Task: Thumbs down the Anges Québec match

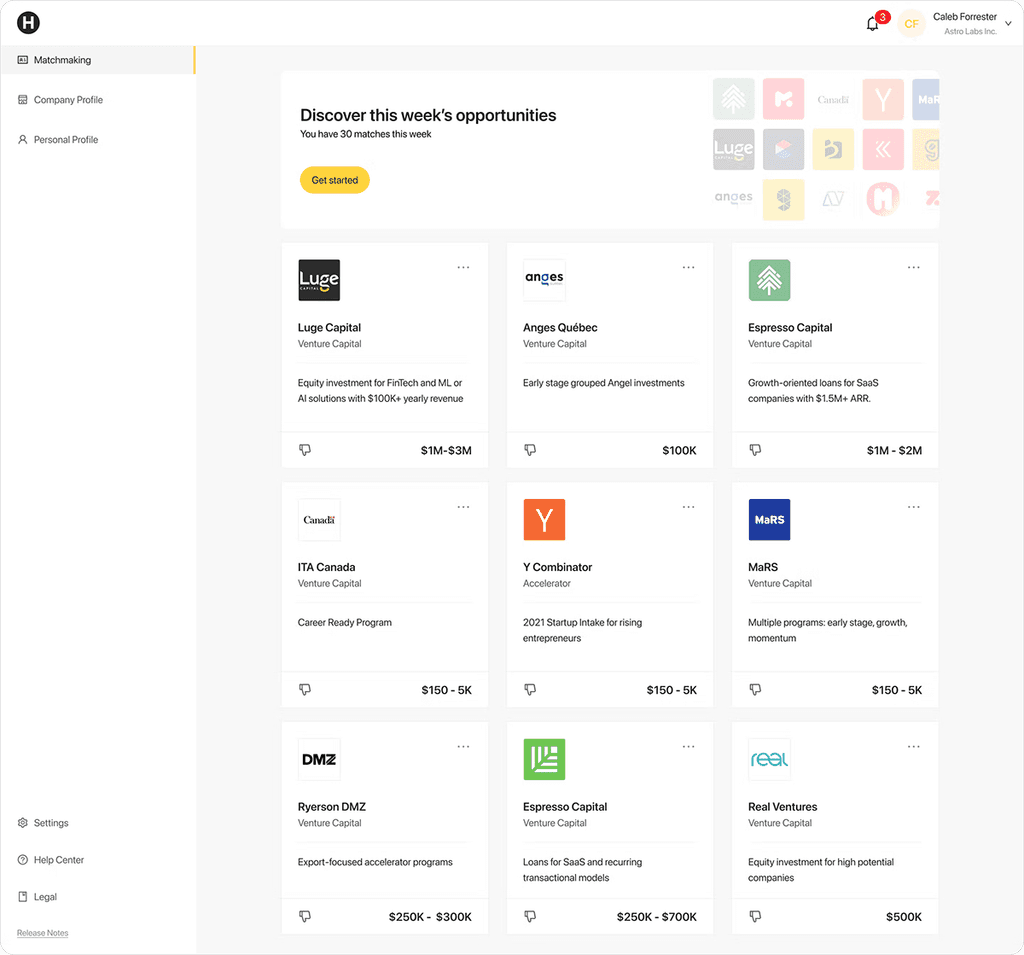Action: click(530, 450)
